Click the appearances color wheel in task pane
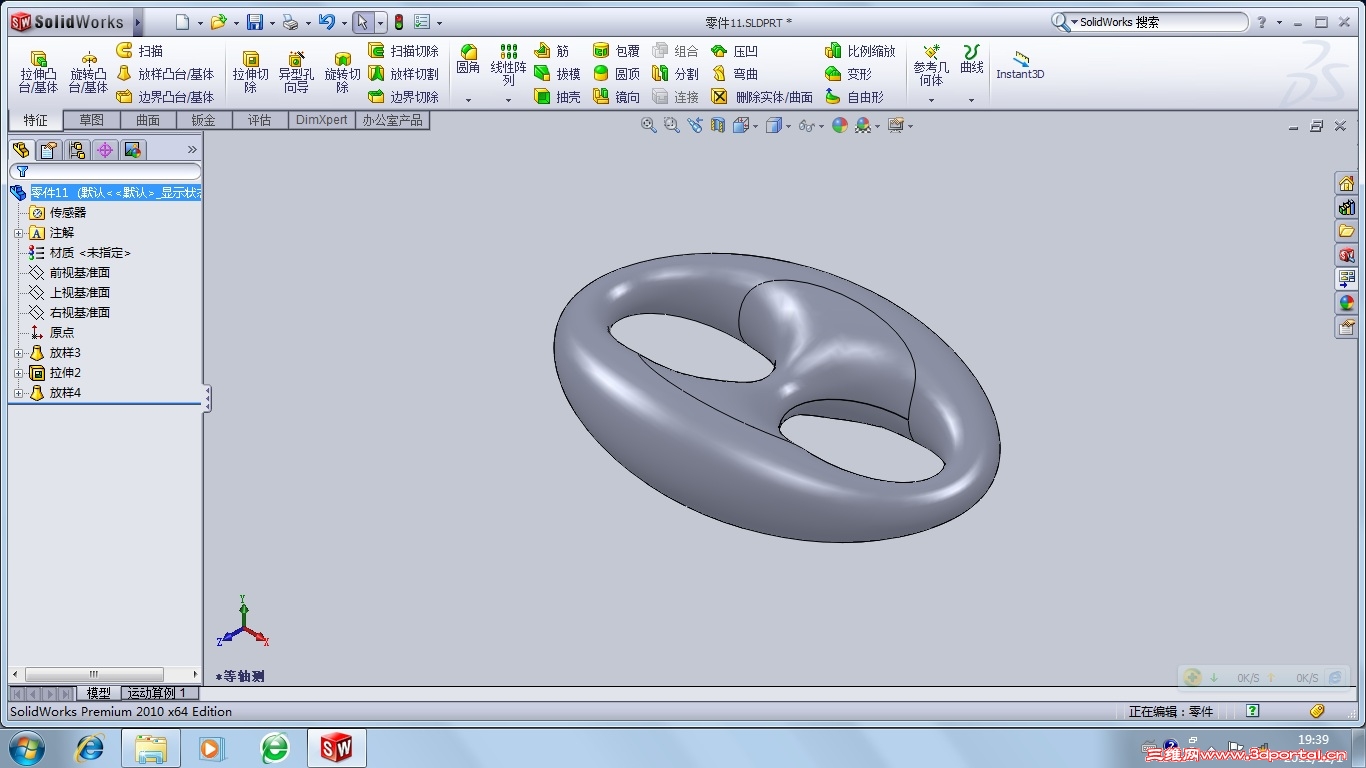The image size is (1366, 768). coord(1347,303)
